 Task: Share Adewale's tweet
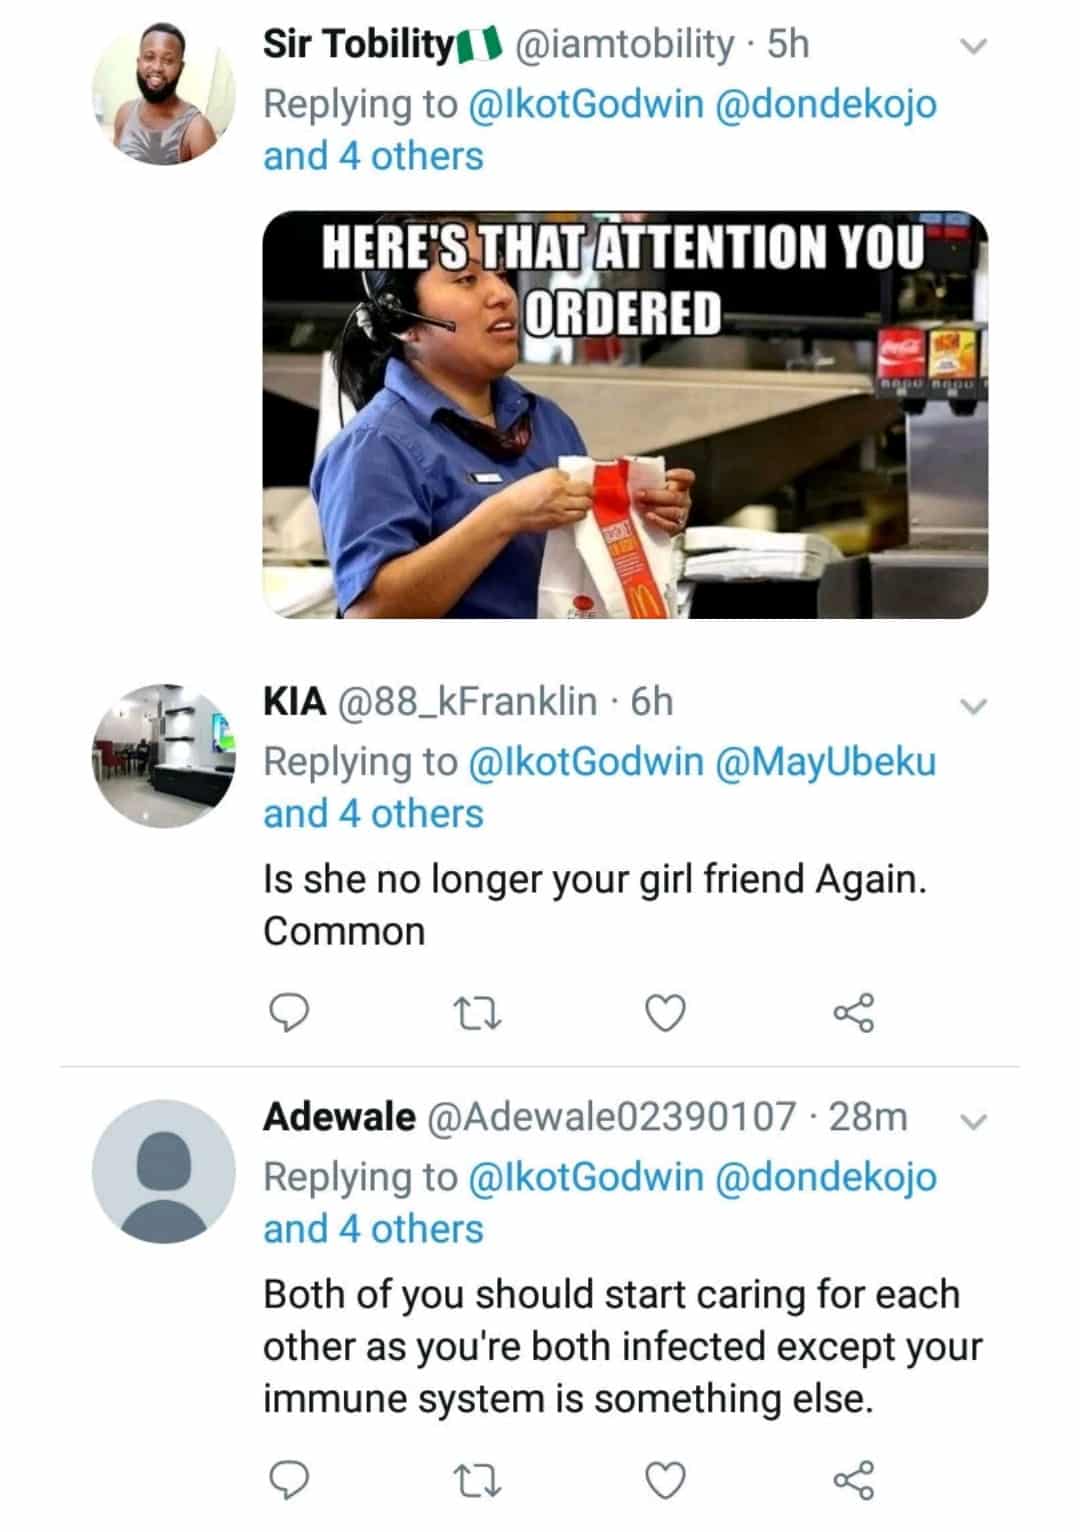(x=853, y=1479)
